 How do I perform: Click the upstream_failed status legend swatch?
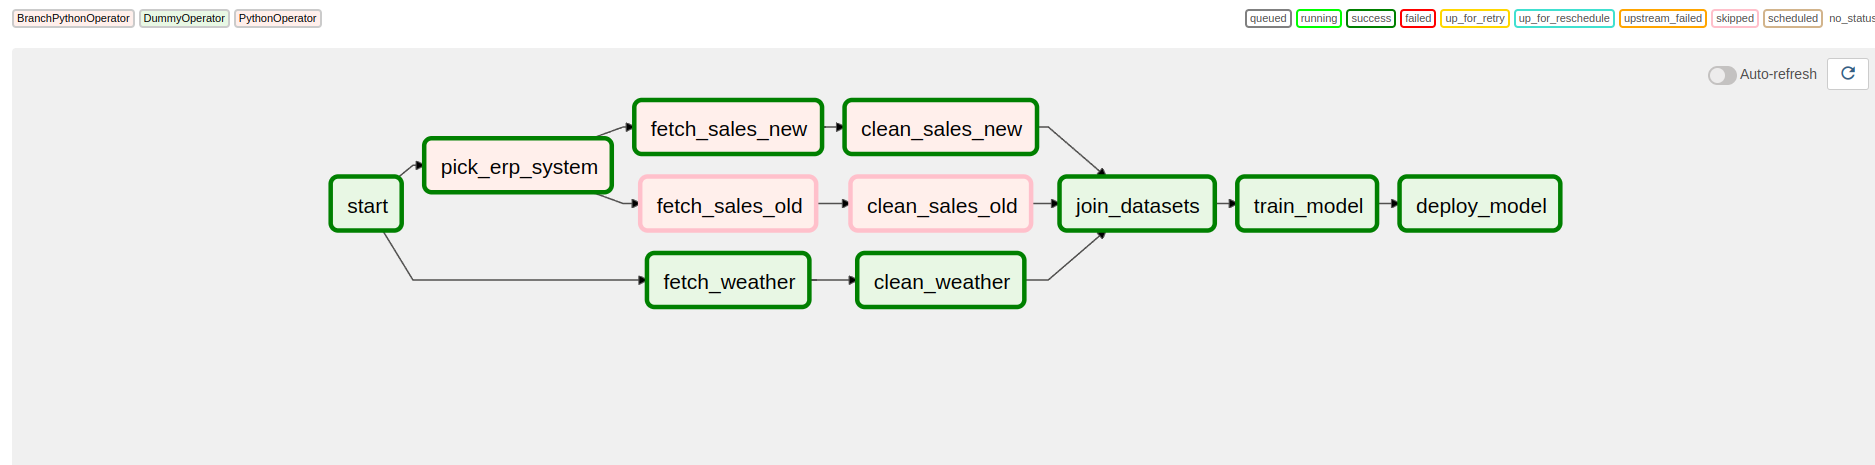click(1662, 18)
